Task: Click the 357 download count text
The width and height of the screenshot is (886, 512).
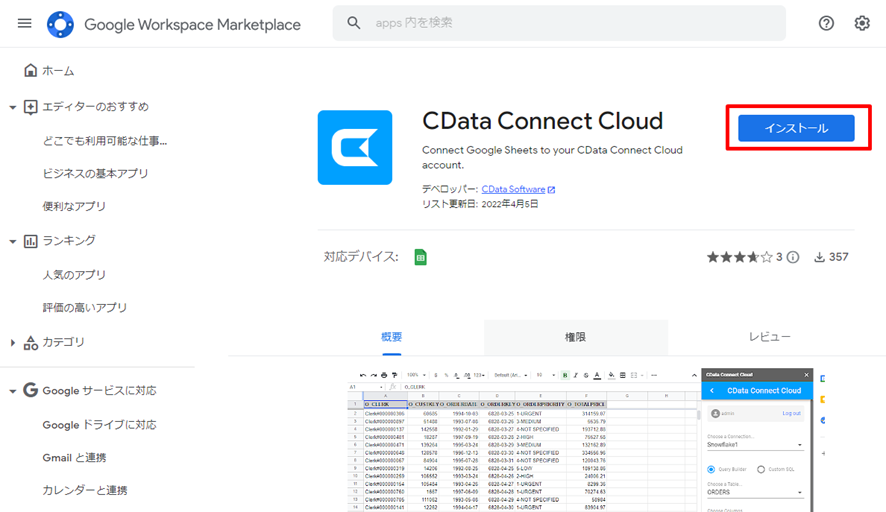Action: click(x=839, y=257)
